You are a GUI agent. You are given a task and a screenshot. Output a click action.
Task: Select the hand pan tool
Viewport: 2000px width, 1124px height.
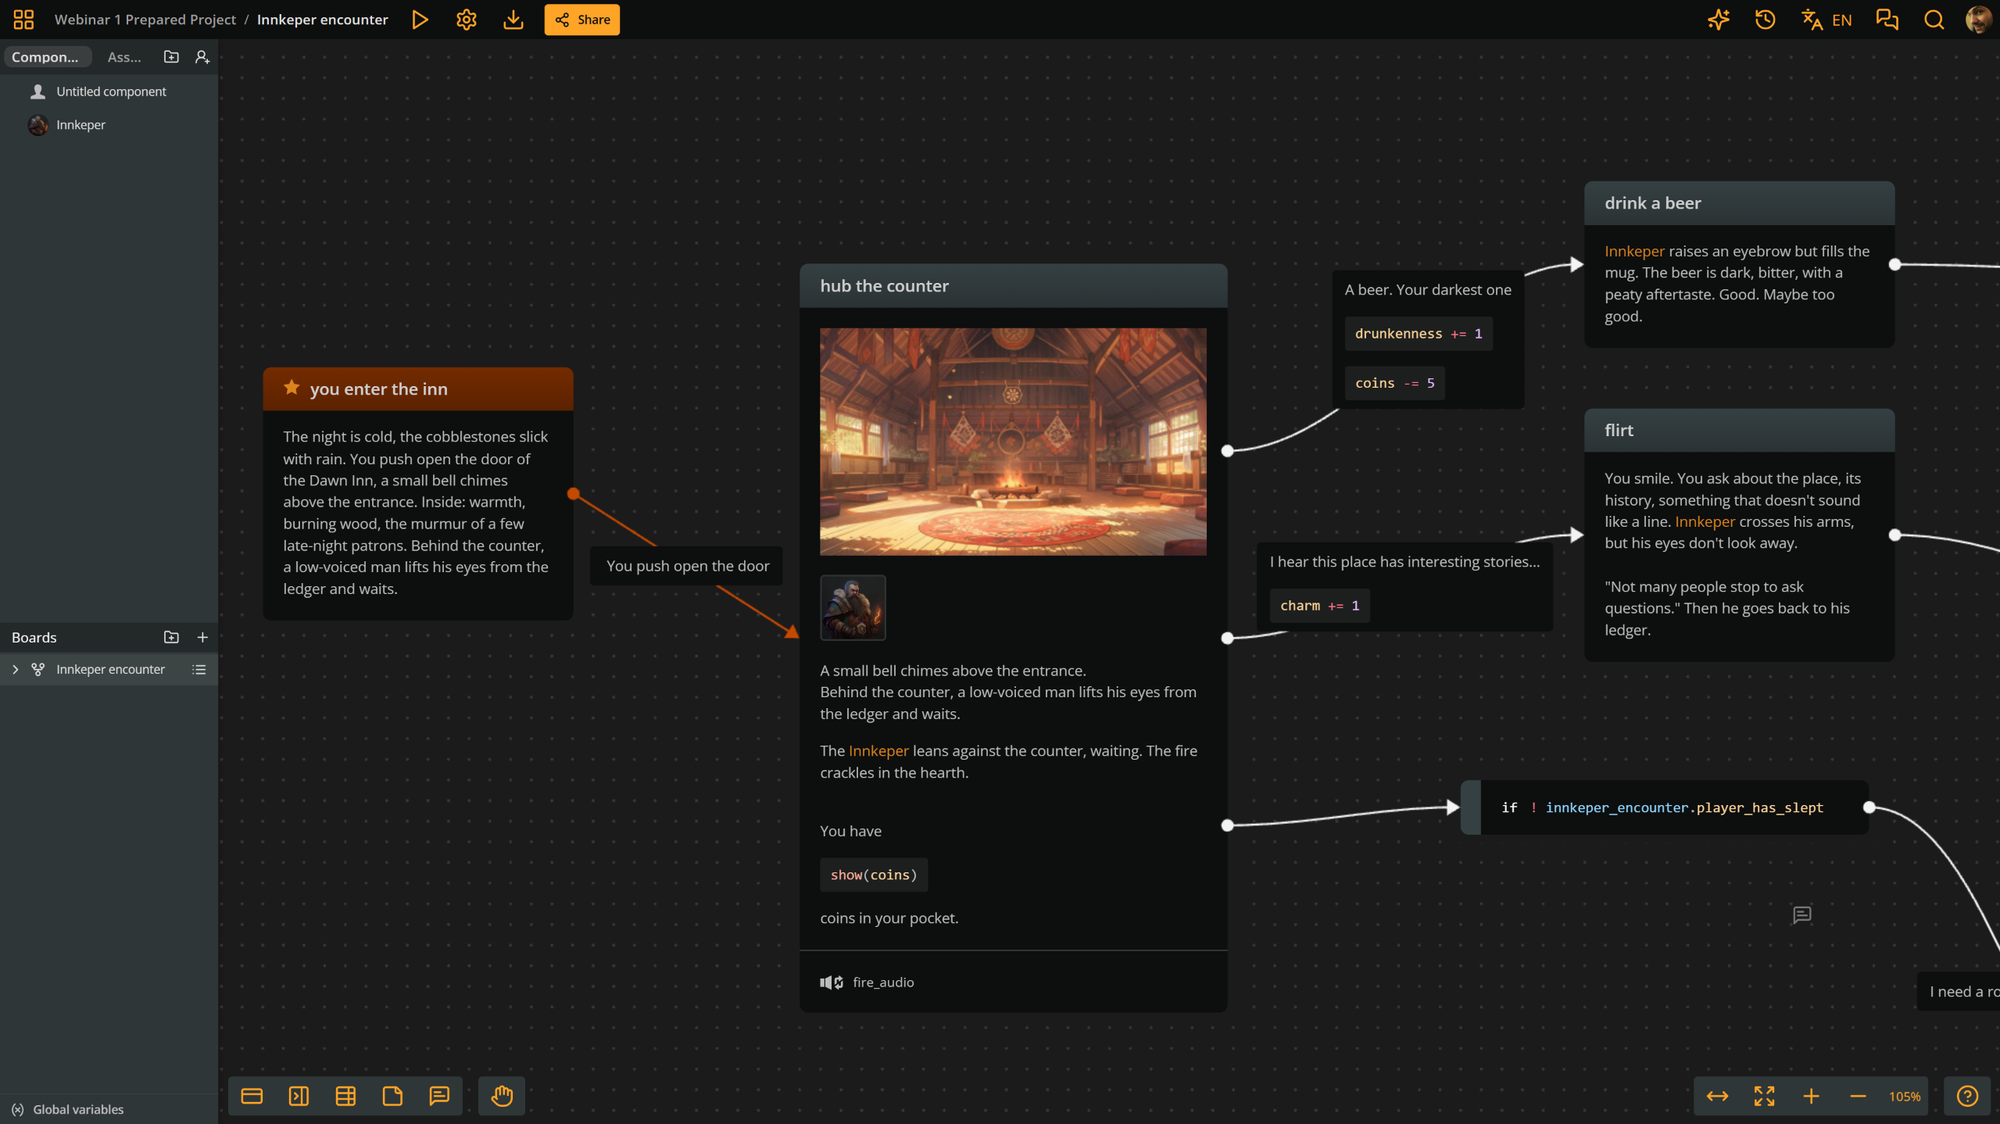[x=502, y=1096]
